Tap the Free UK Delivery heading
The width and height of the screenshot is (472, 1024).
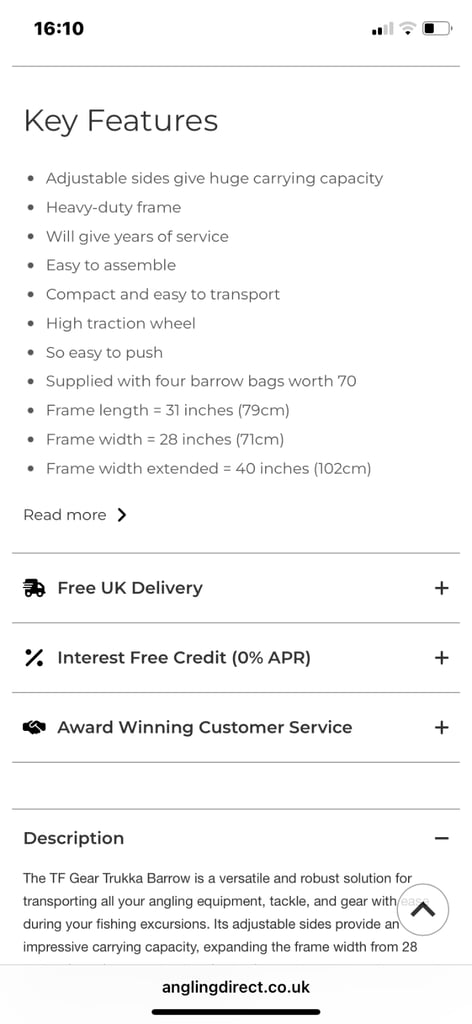point(130,588)
